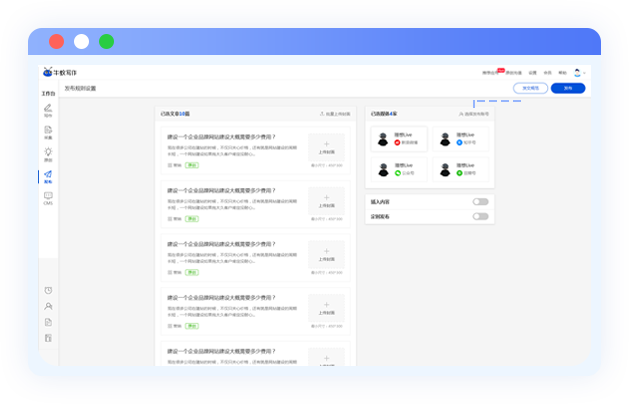Viewport: 629px width, 404px height.
Task: Open the 设置 menu in top bar
Action: coord(533,73)
